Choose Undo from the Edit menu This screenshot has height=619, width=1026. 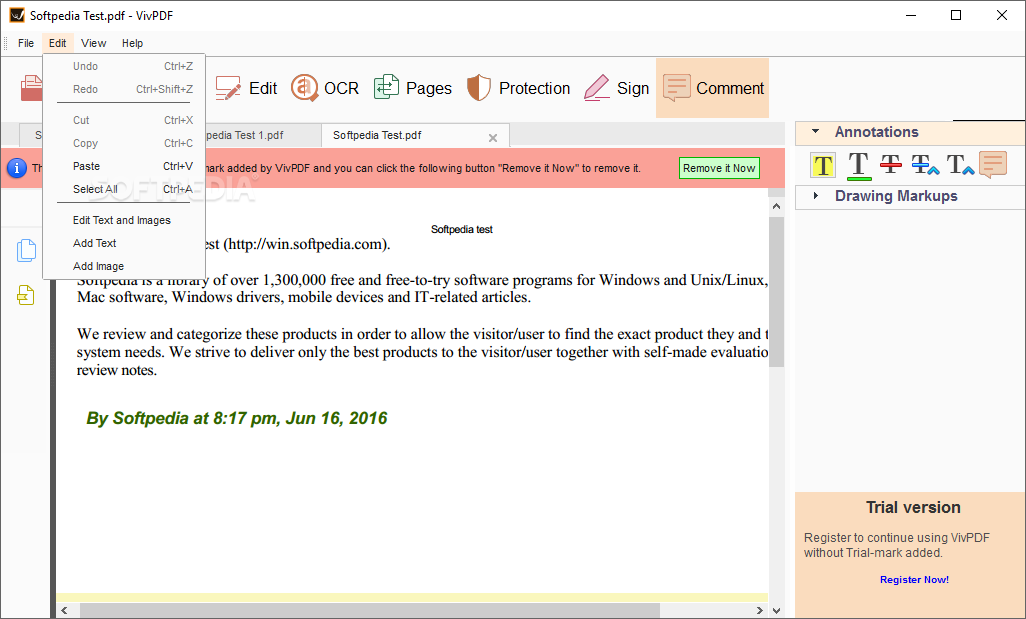[124, 66]
